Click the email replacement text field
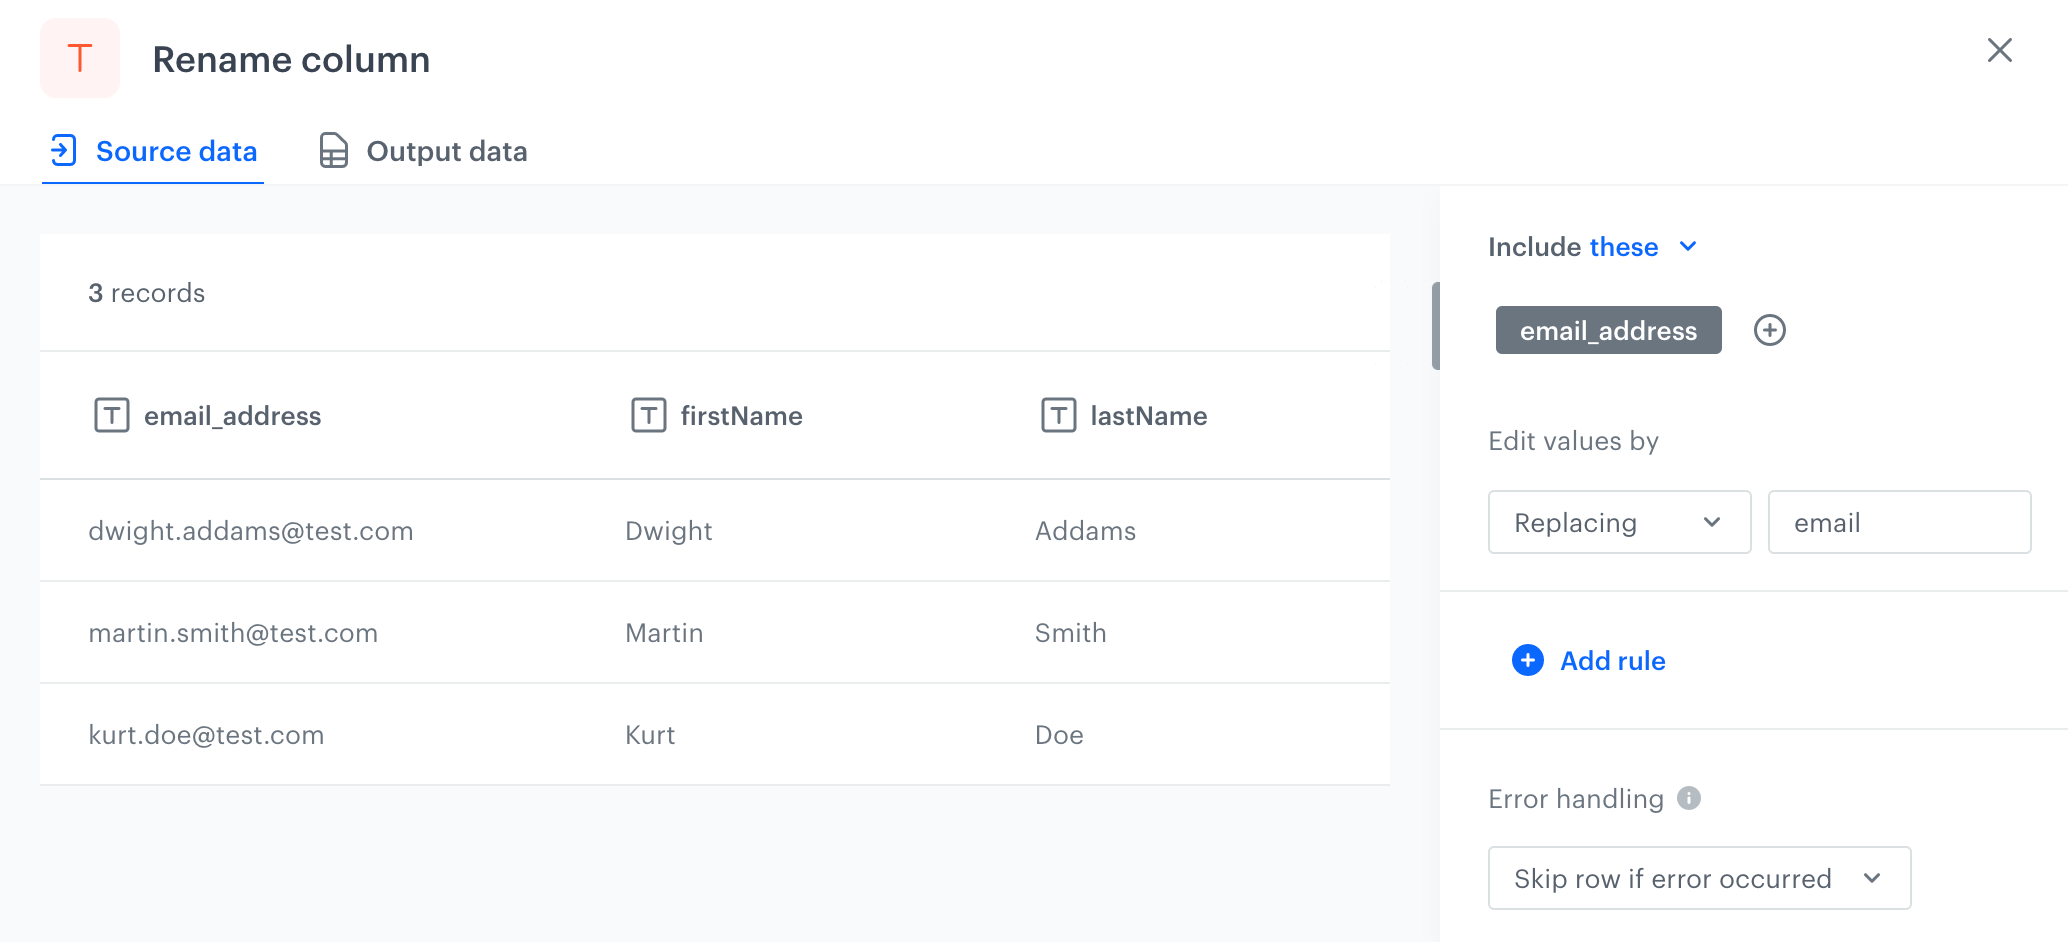 1898,522
